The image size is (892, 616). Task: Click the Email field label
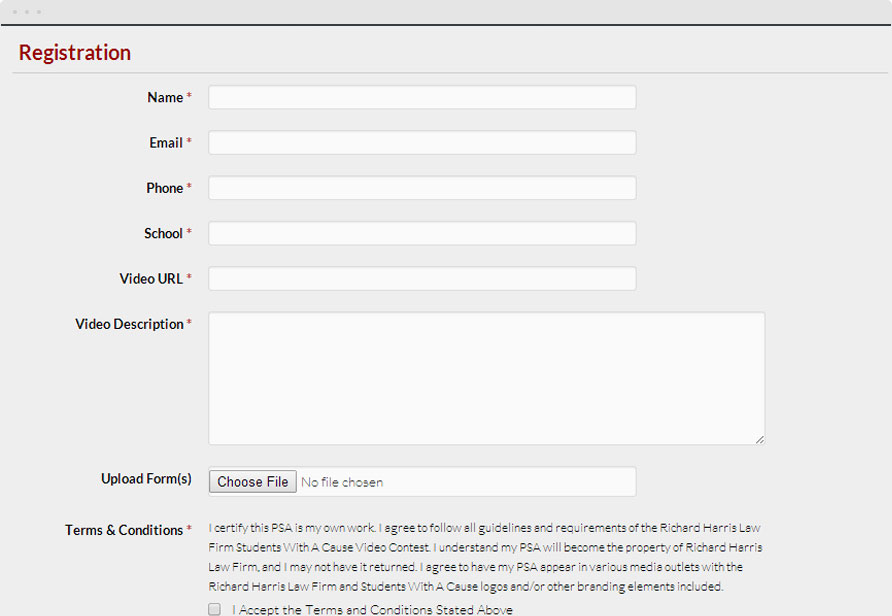point(166,143)
